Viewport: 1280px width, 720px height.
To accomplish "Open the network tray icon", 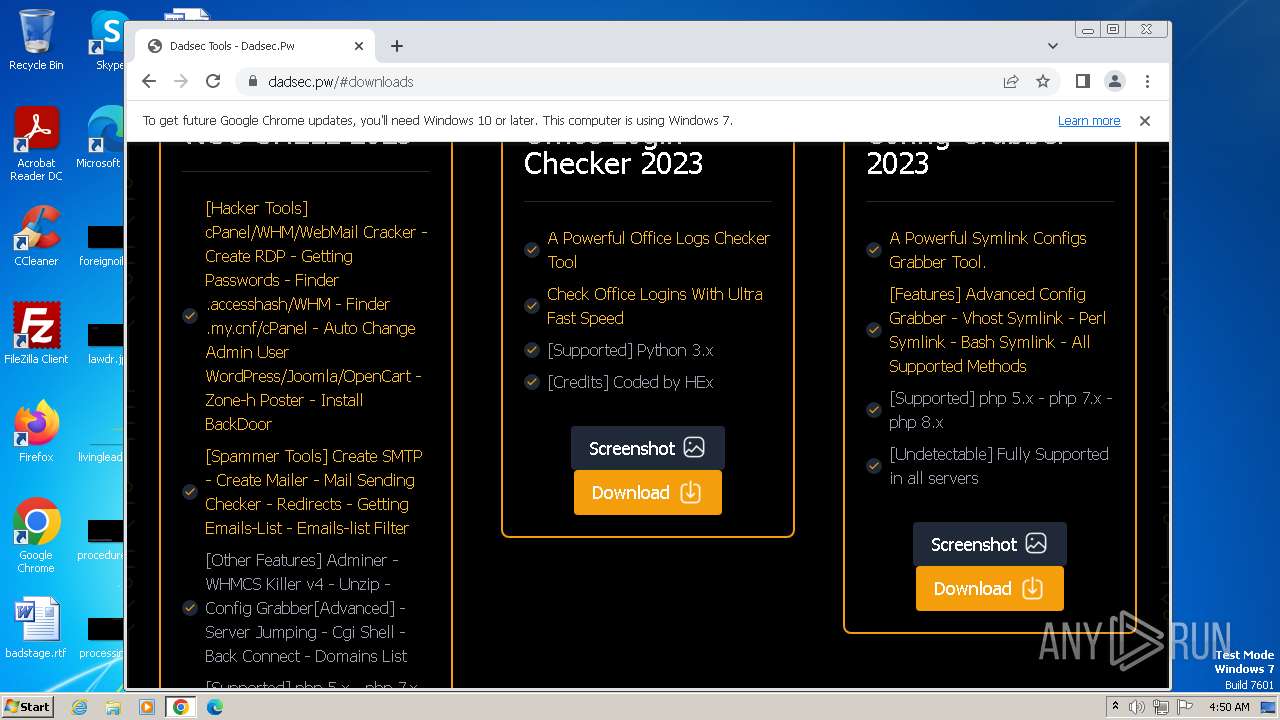I will 1161,707.
